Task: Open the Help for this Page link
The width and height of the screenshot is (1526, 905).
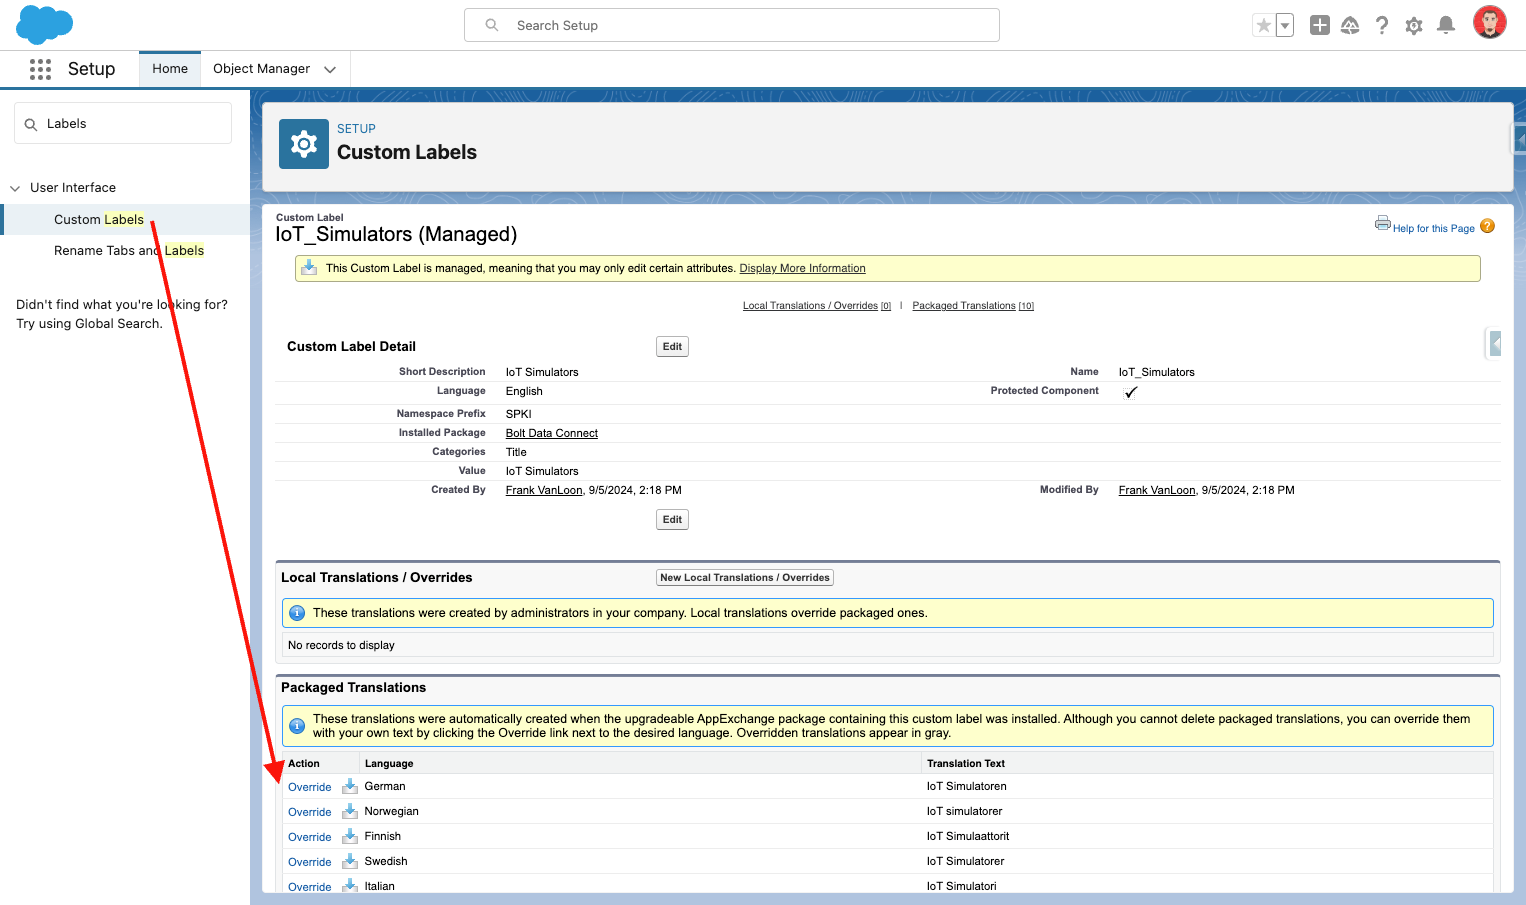Action: coord(1434,228)
